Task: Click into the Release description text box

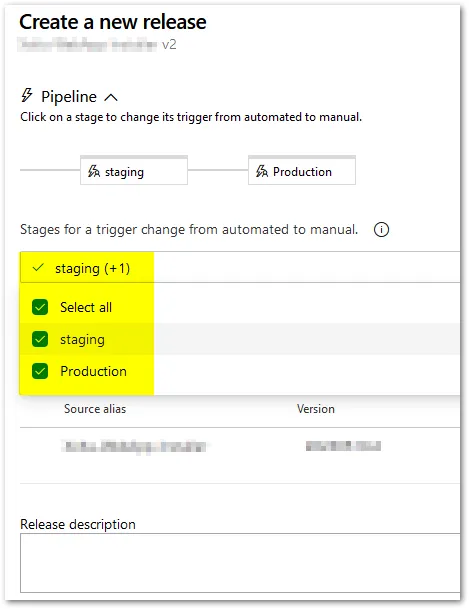Action: 240,563
